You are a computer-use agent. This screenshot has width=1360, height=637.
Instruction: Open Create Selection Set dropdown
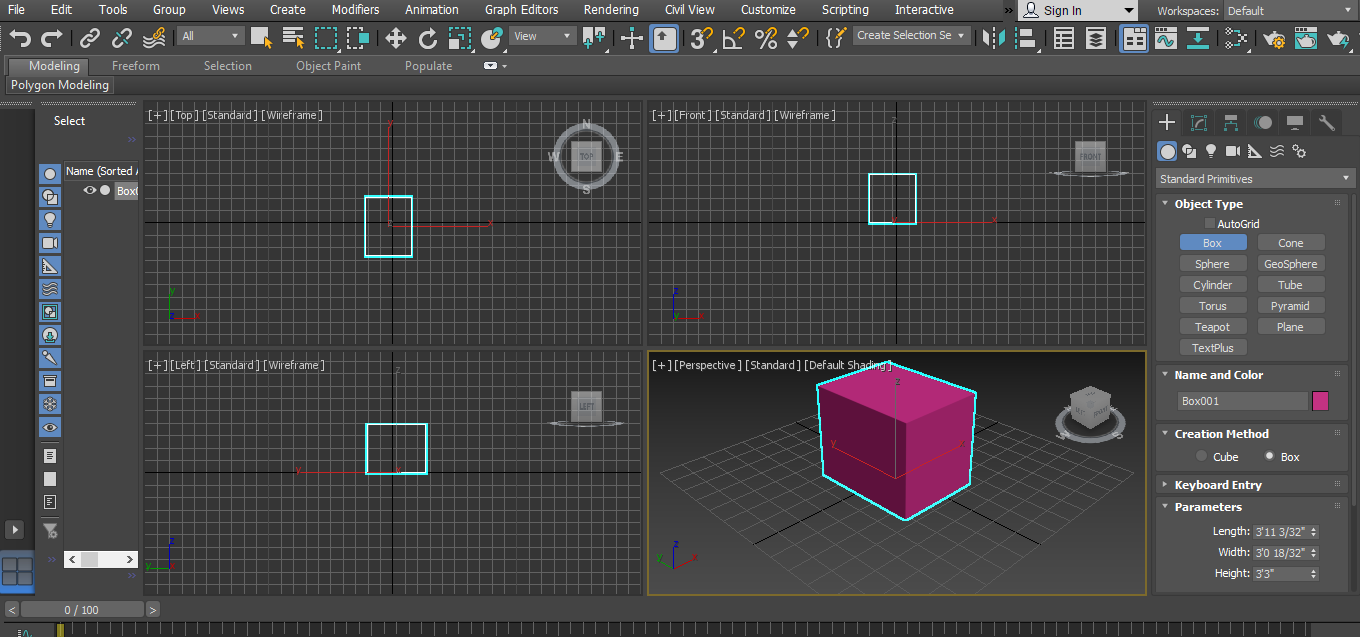[912, 35]
